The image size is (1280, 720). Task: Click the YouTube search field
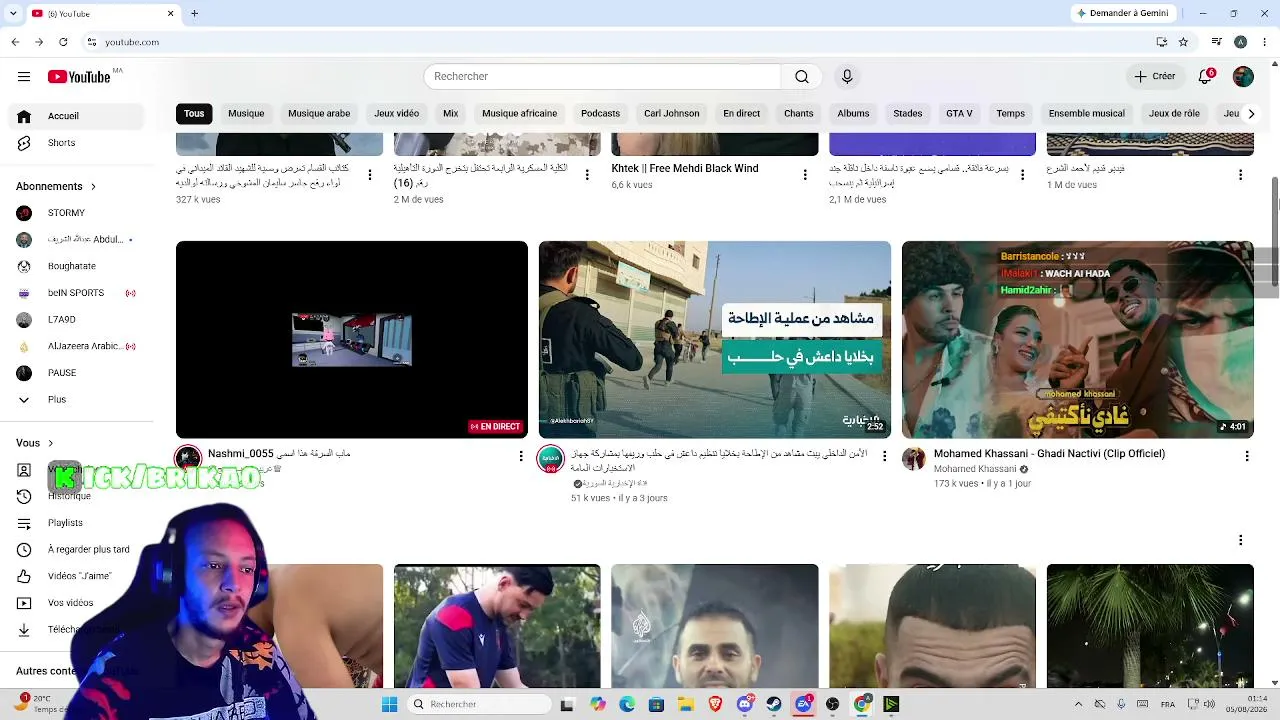(x=602, y=77)
